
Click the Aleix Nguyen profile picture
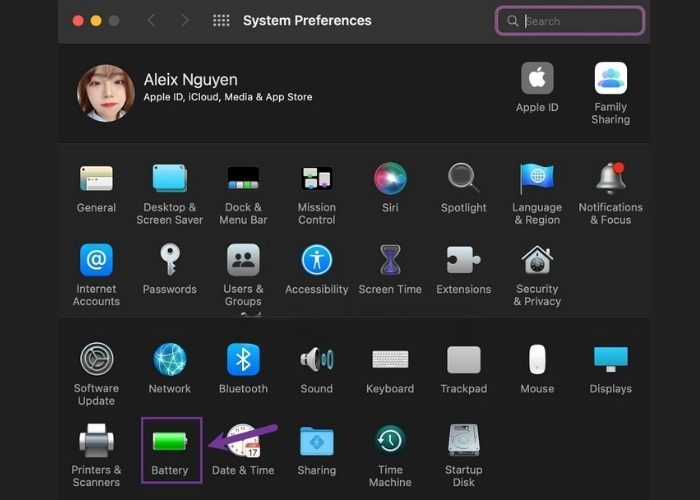click(106, 93)
